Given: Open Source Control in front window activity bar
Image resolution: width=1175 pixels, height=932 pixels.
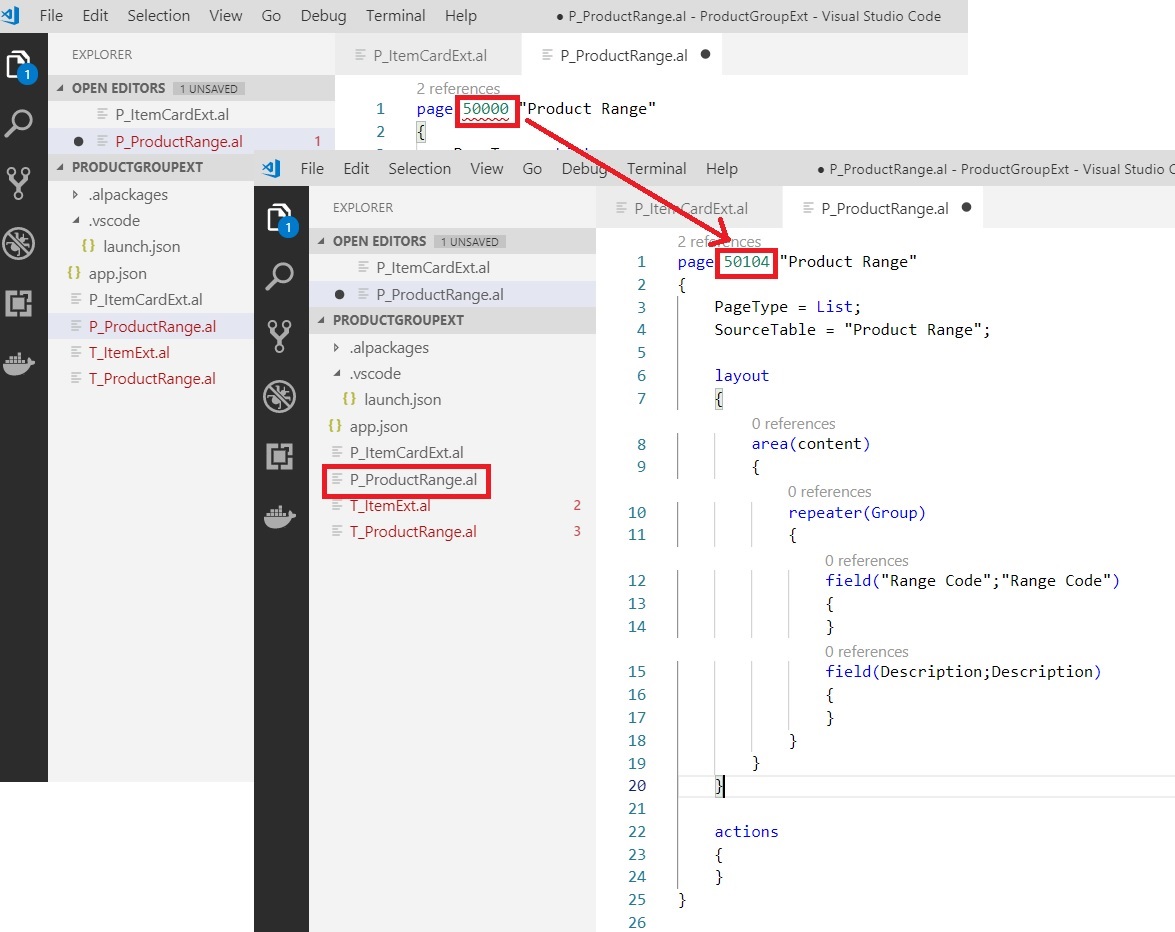Looking at the screenshot, I should coord(280,336).
